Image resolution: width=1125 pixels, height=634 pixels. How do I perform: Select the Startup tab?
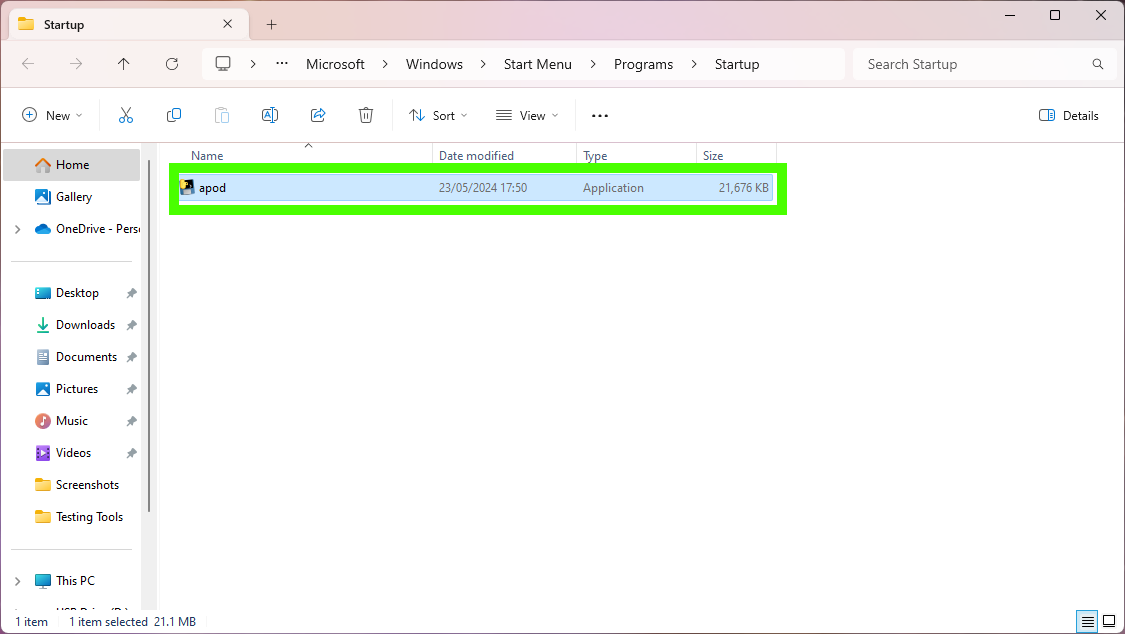pos(129,24)
